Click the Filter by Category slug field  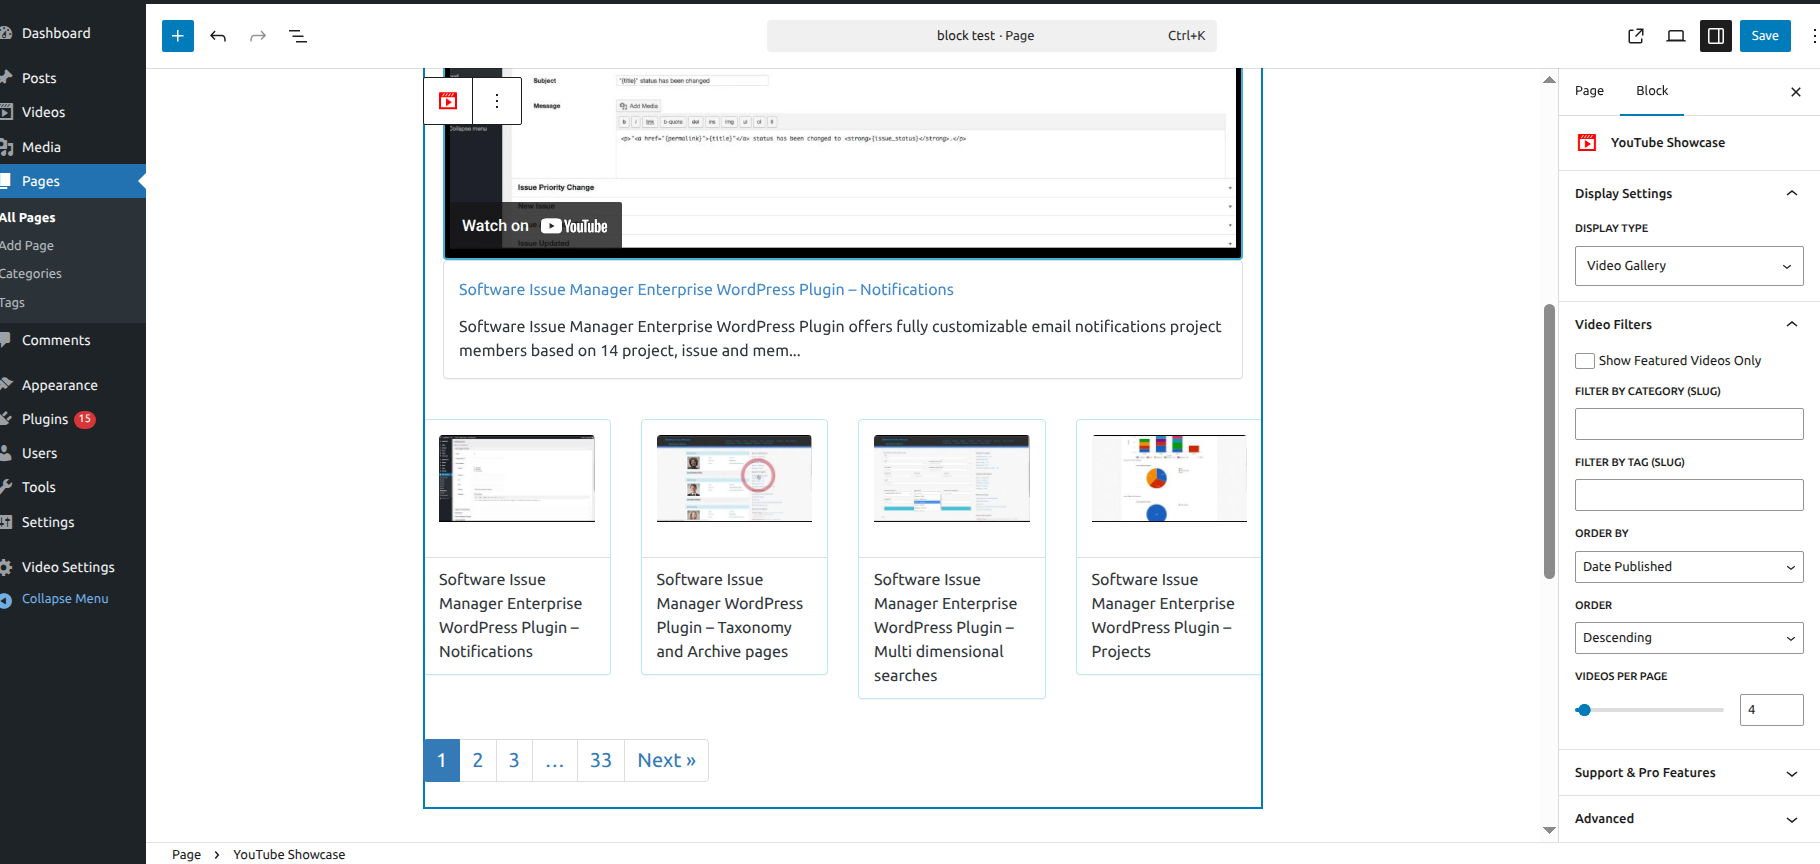(1689, 424)
